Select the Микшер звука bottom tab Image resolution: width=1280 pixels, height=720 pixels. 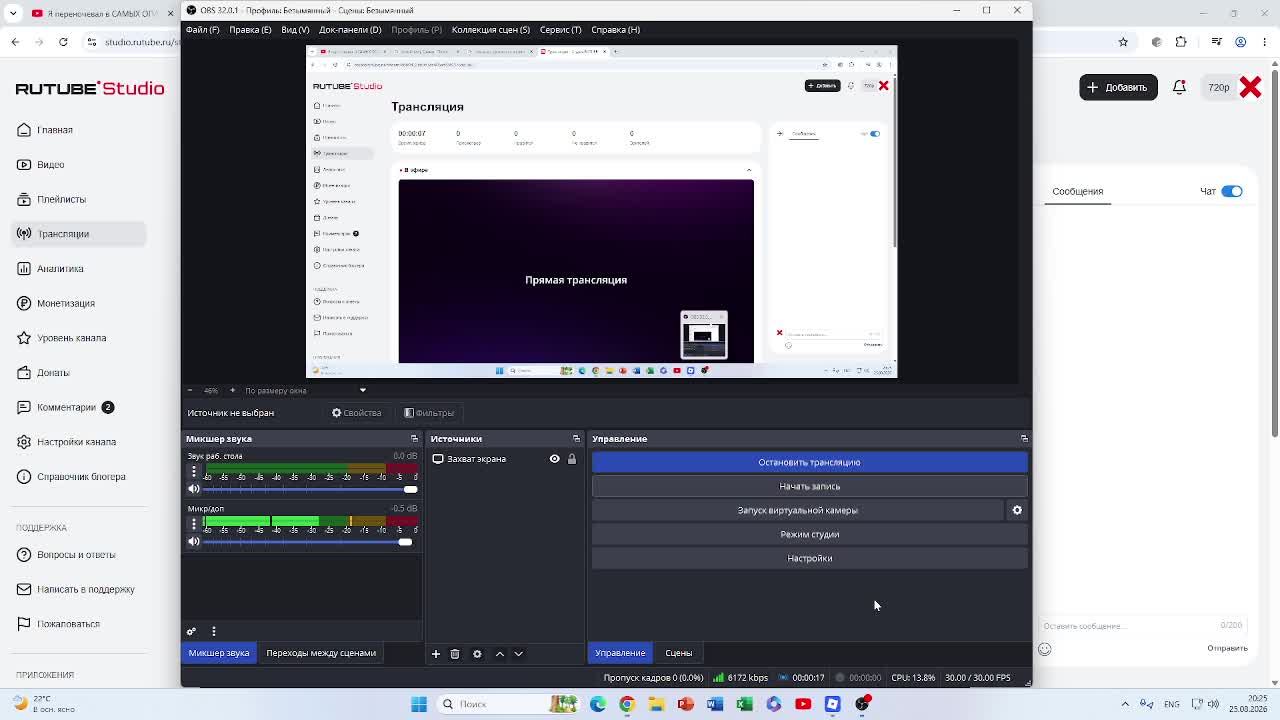[x=219, y=653]
